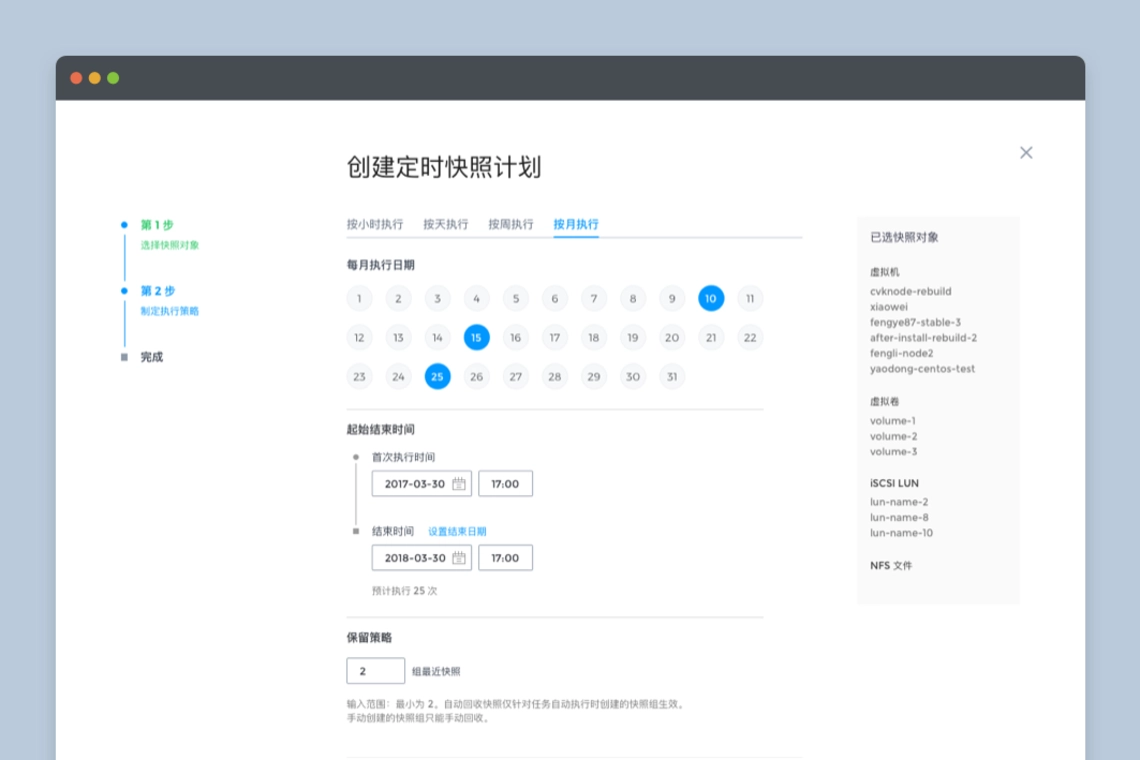Deselect day 10 in monthly dates

[x=710, y=298]
